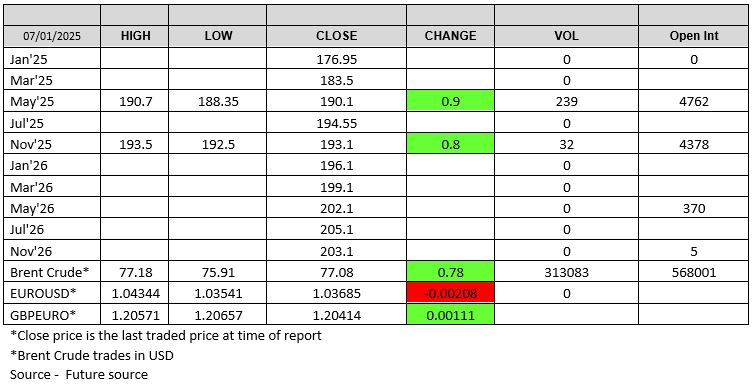The width and height of the screenshot is (755, 385).
Task: Click the red -0.00208 change cell
Action: [450, 293]
